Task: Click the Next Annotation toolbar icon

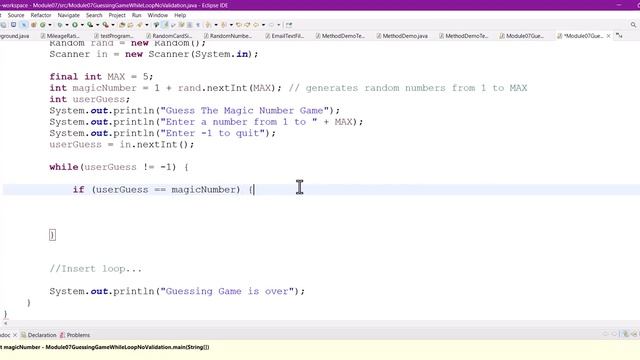Action: tap(208, 25)
